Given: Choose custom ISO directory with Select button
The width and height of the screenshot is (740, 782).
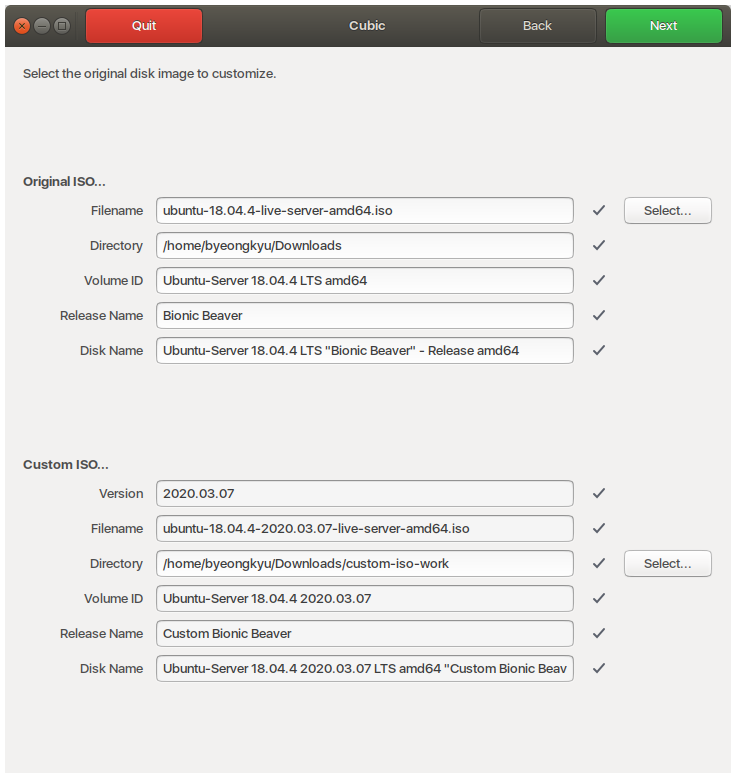Looking at the screenshot, I should (667, 564).
